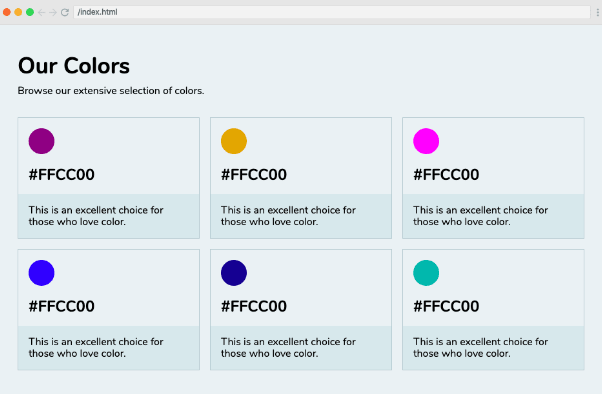This screenshot has height=394, width=602.
Task: Click #FFCC00 heading in orange card
Action: [254, 175]
